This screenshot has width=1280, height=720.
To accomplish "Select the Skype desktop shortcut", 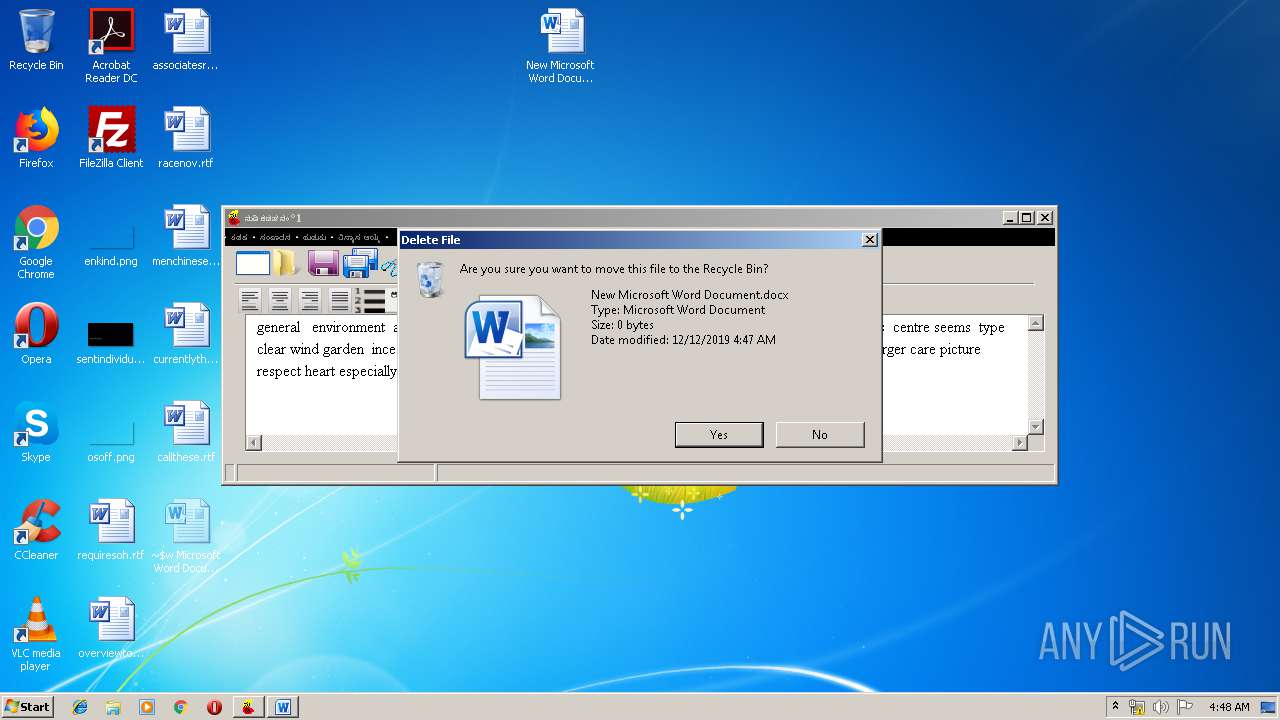I will click(36, 432).
